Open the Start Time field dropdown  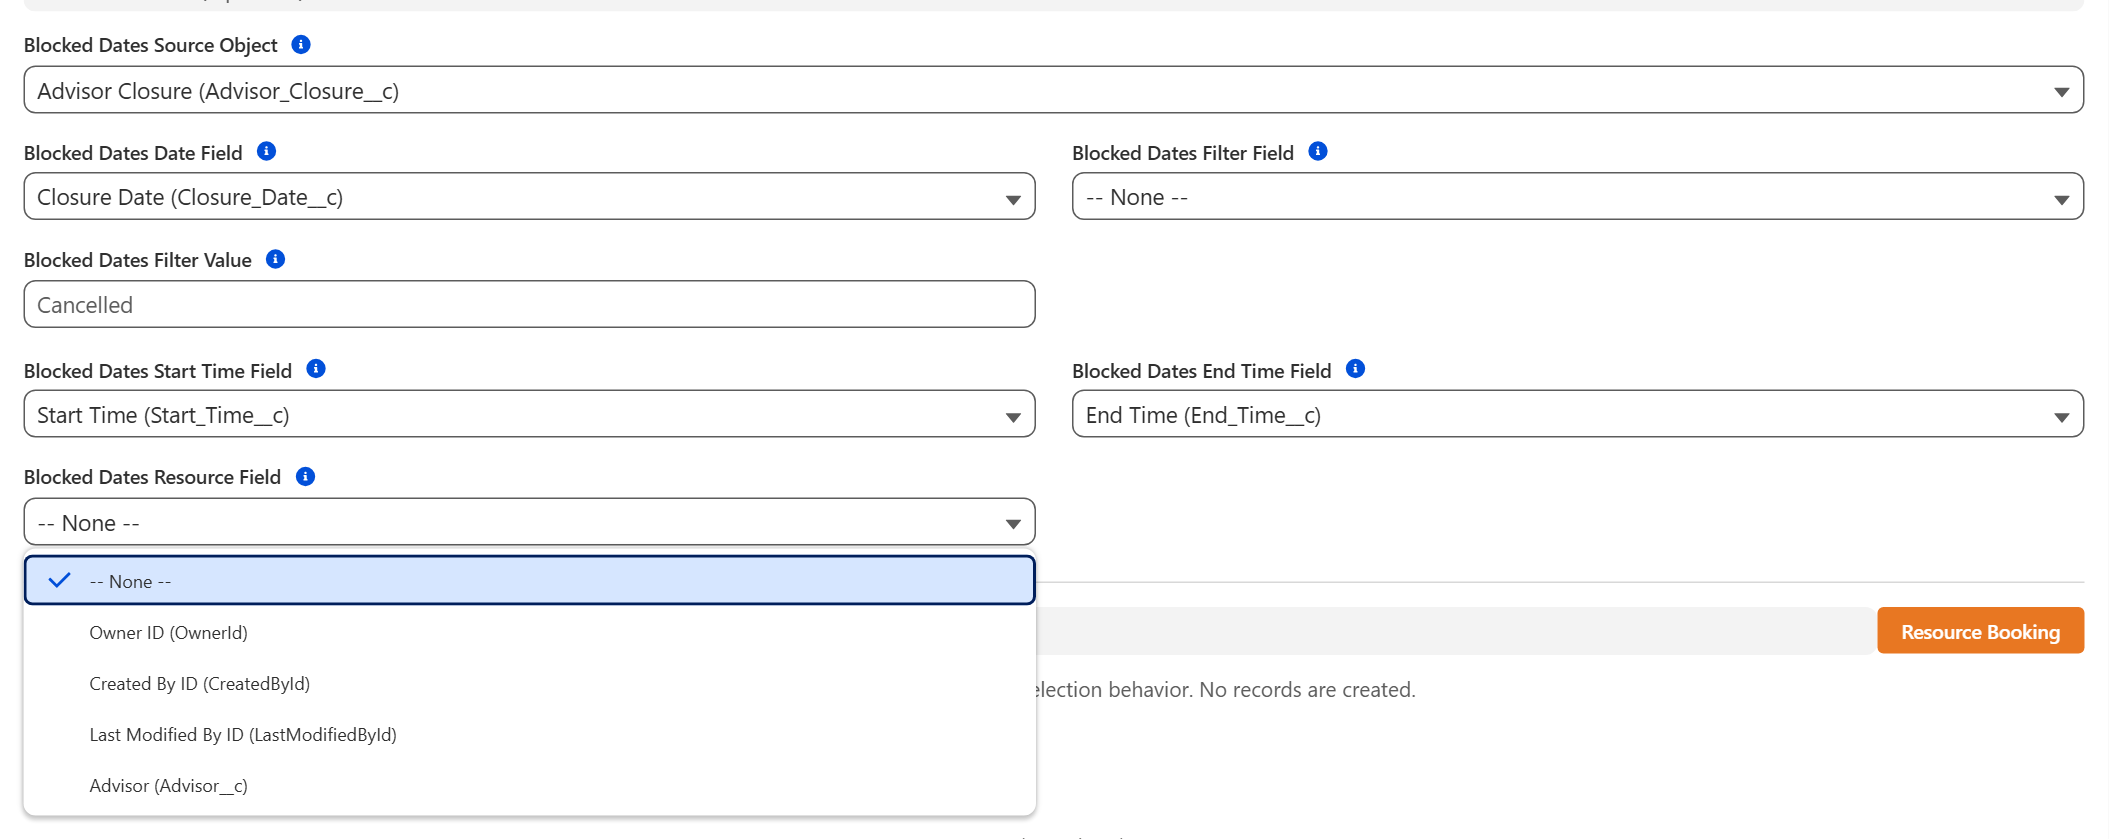[529, 414]
